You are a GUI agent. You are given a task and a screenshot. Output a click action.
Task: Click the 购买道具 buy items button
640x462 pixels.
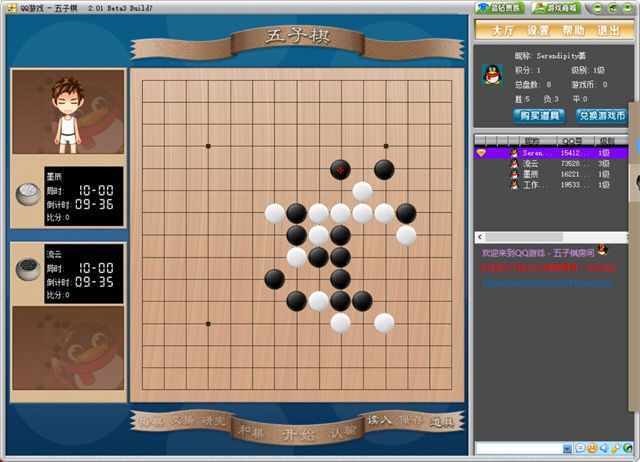tap(539, 116)
